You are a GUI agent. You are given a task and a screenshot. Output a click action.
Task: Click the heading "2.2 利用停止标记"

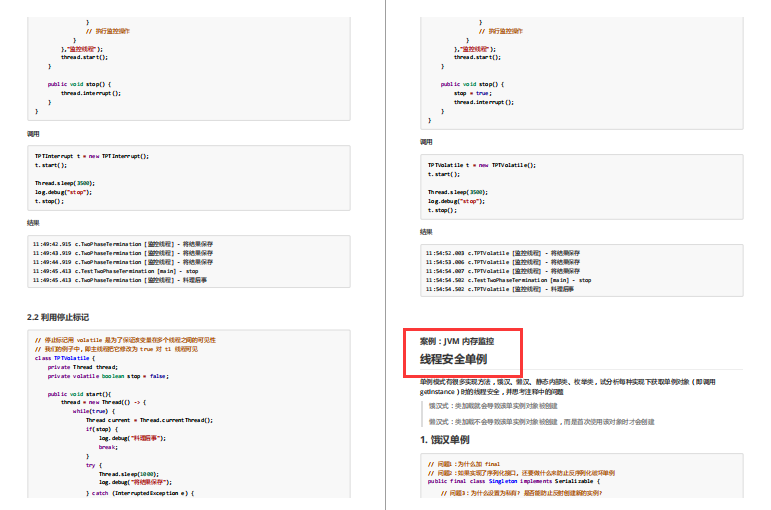(x=58, y=317)
